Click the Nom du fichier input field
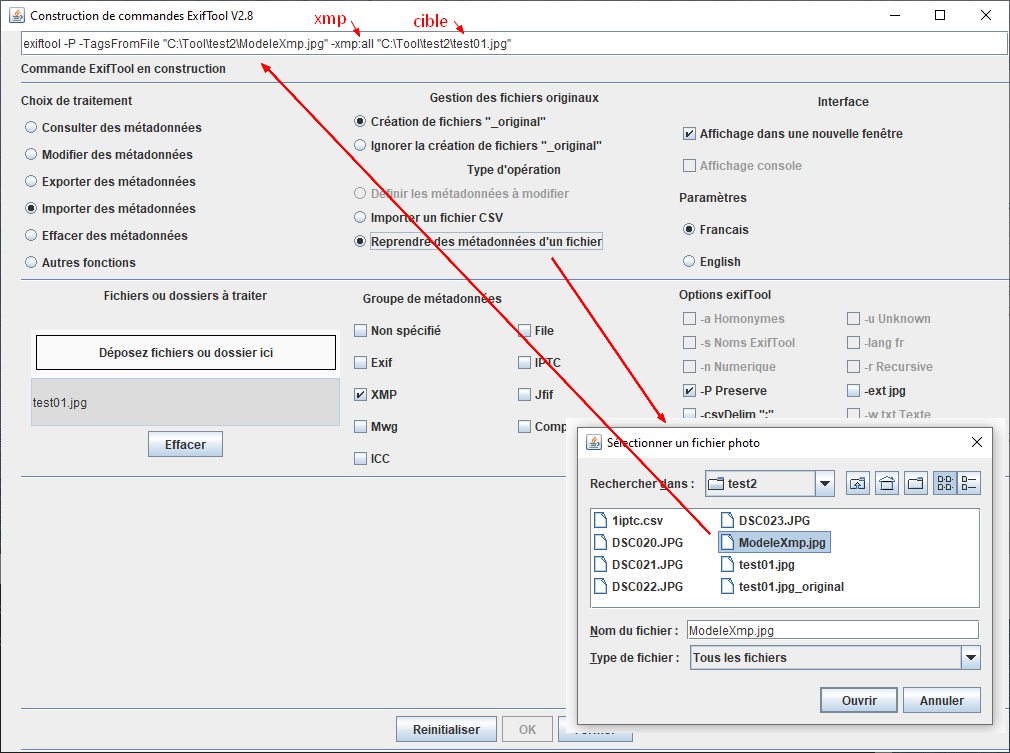Screen dimensions: 1010x753 tap(833, 631)
